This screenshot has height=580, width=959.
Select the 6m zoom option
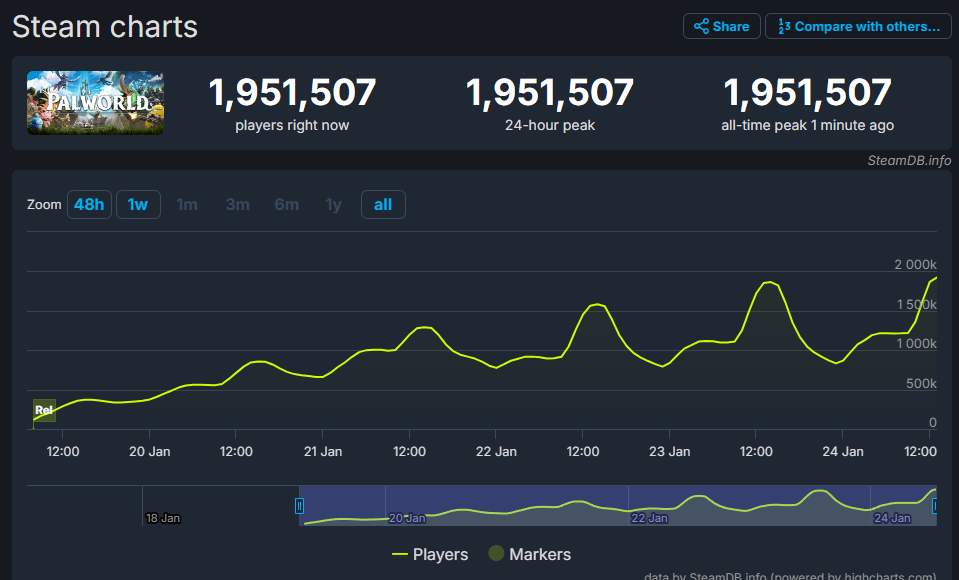click(x=286, y=204)
